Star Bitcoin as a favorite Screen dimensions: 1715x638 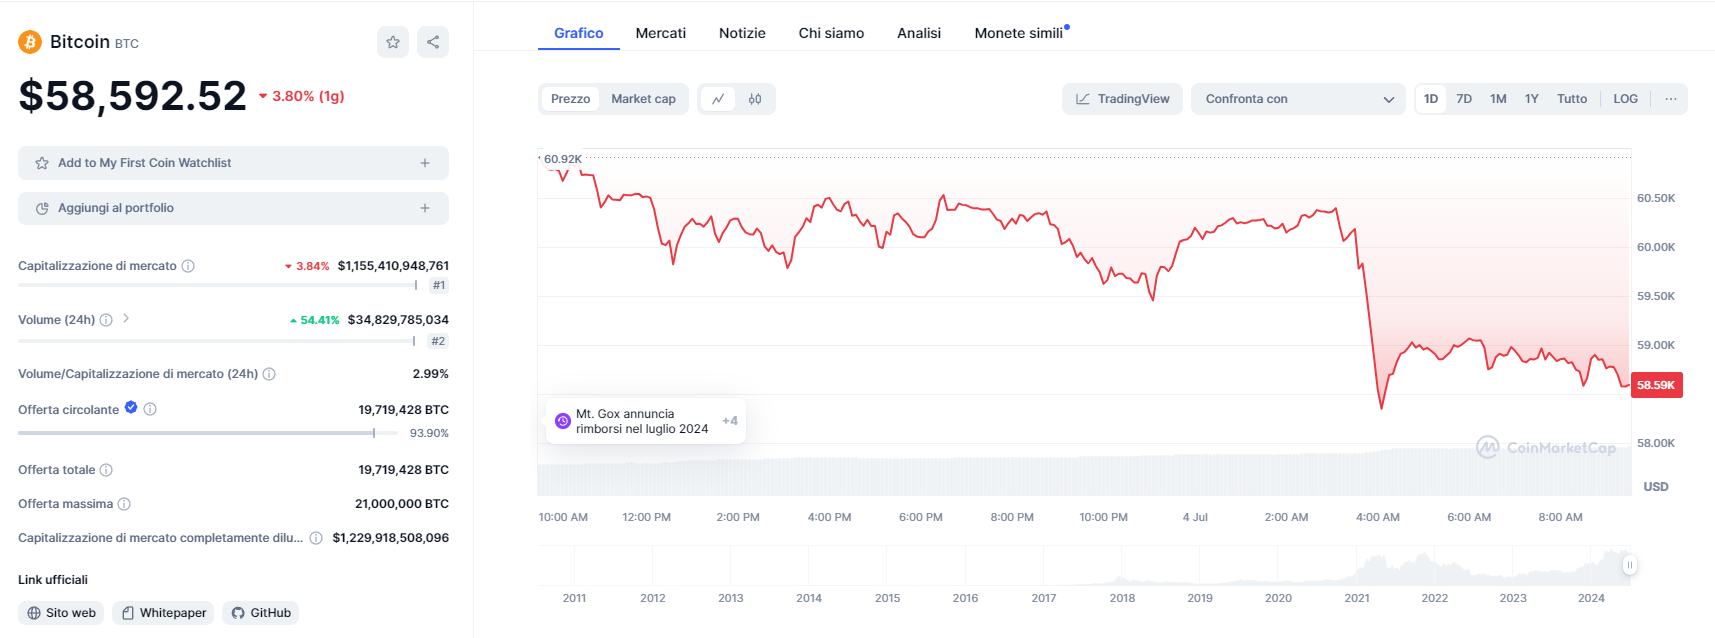pos(393,42)
